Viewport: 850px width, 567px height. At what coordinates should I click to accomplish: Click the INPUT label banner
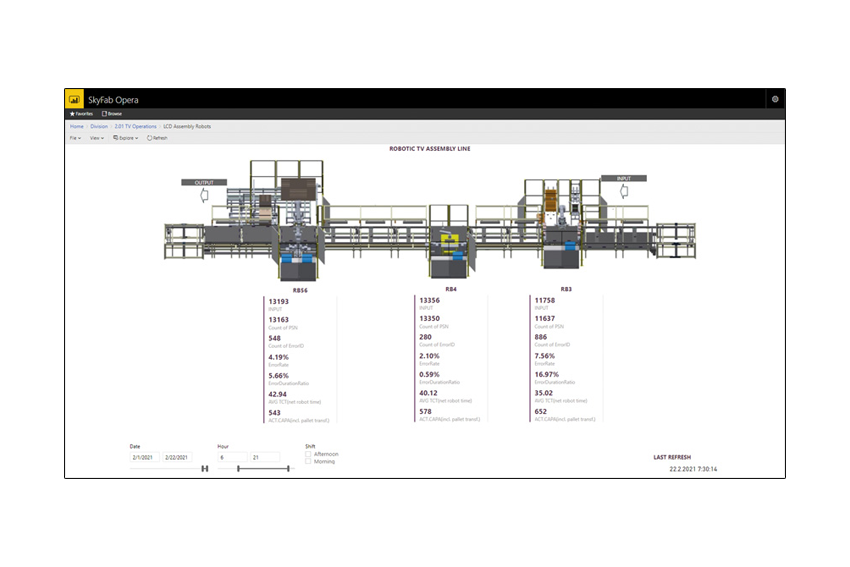click(623, 178)
